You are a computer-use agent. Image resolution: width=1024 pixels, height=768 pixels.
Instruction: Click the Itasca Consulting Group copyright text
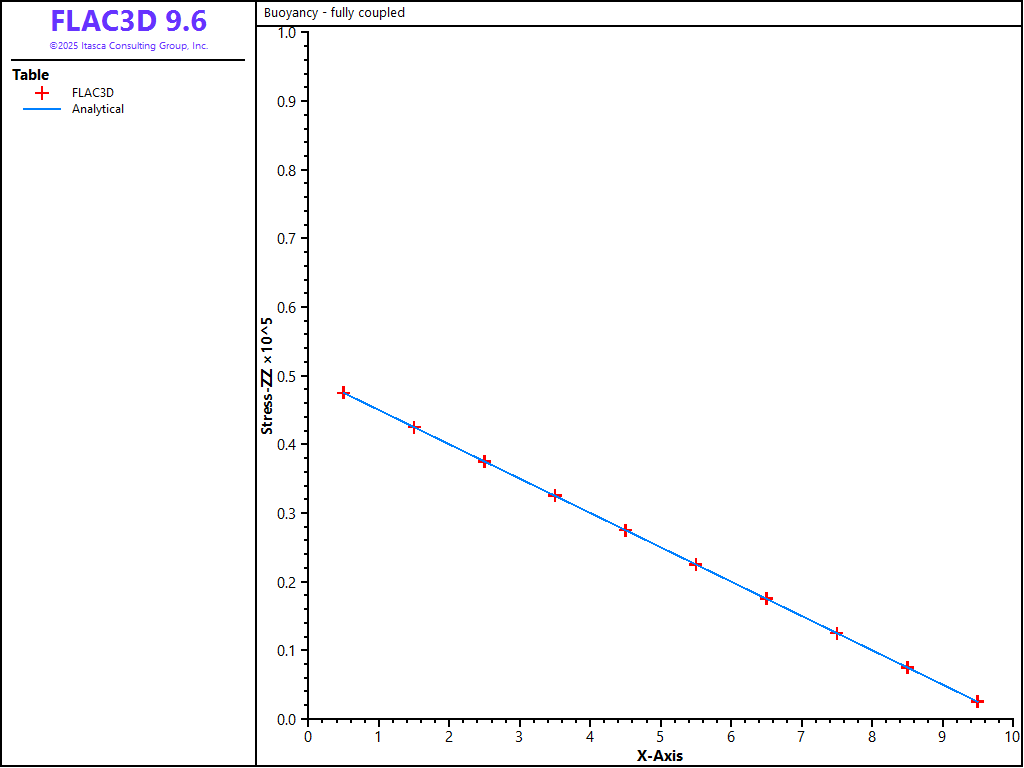(x=128, y=46)
